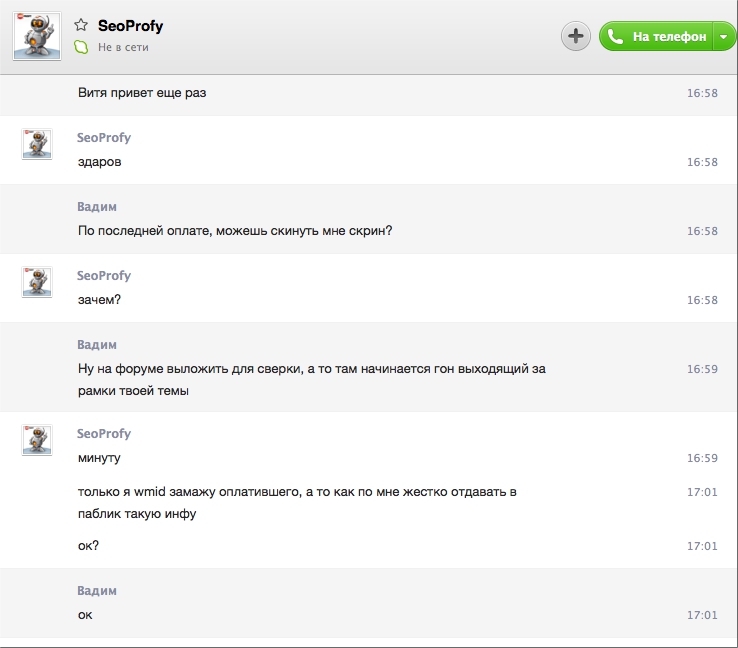This screenshot has height=648, width=738.
Task: Click the 16:59 timestamp beside минуту
Action: 702,459
